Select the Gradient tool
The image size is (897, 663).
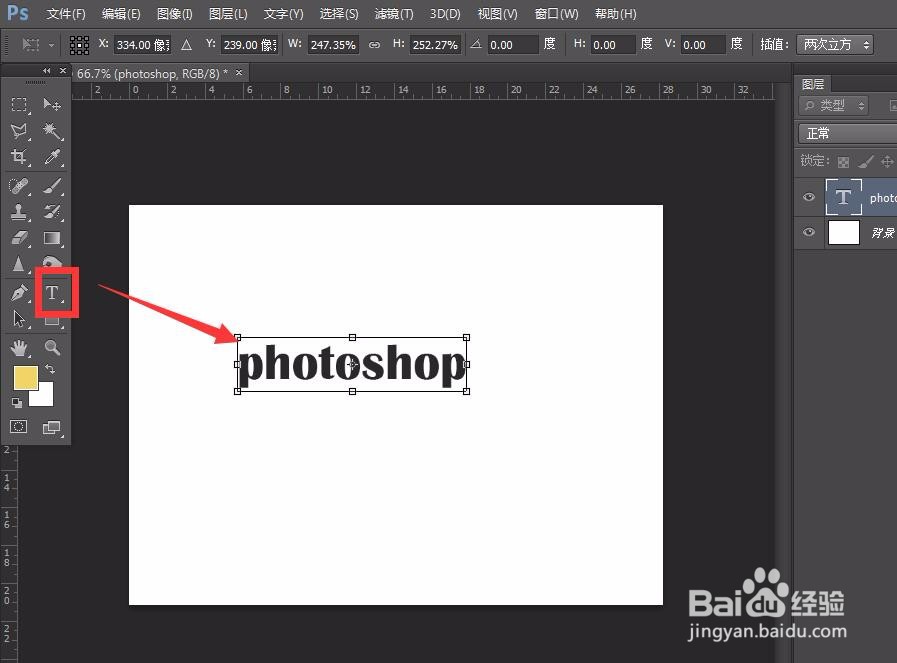tap(52, 237)
